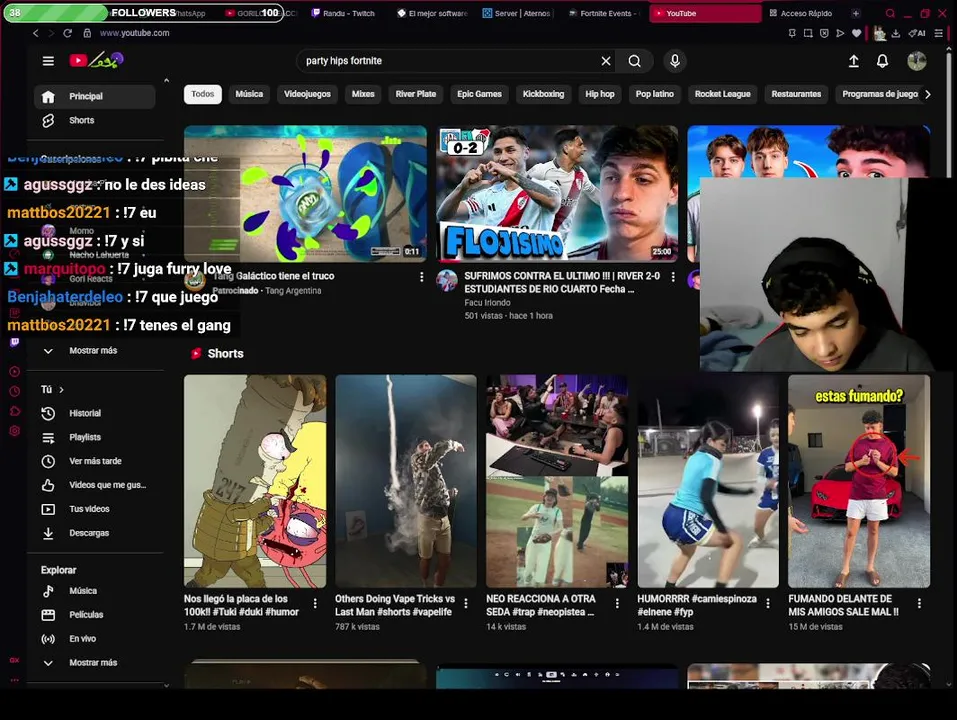The width and height of the screenshot is (957, 720).
Task: Select the River Plate filter chip
Action: click(416, 94)
